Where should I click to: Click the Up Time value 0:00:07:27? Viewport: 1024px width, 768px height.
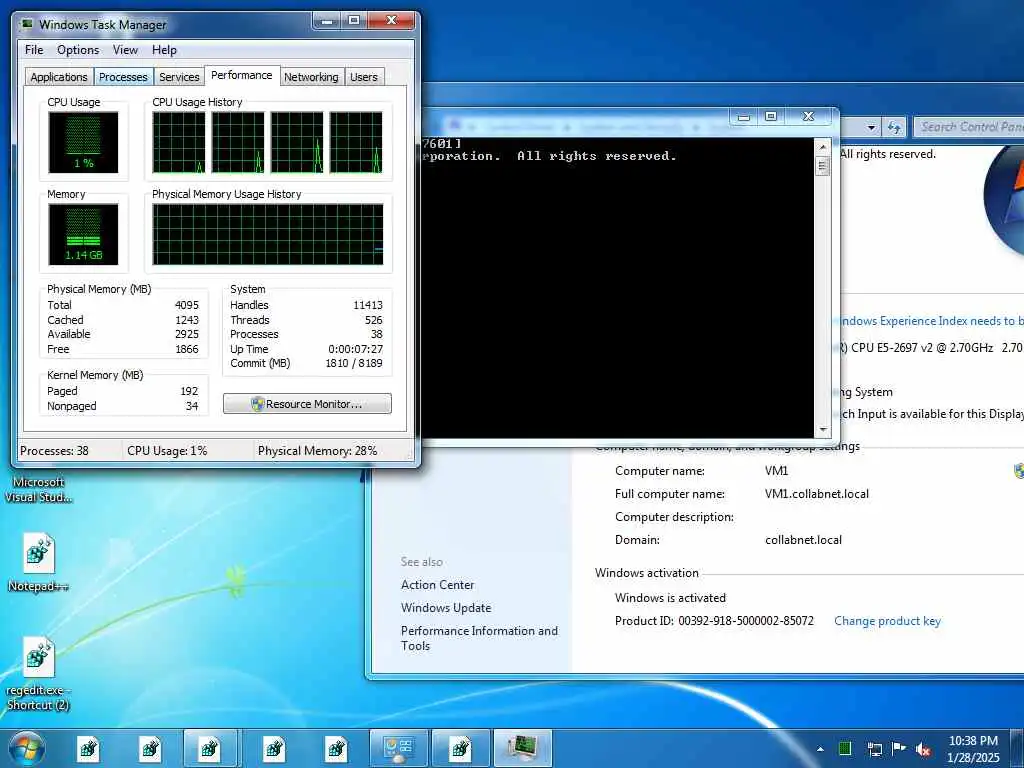point(355,349)
